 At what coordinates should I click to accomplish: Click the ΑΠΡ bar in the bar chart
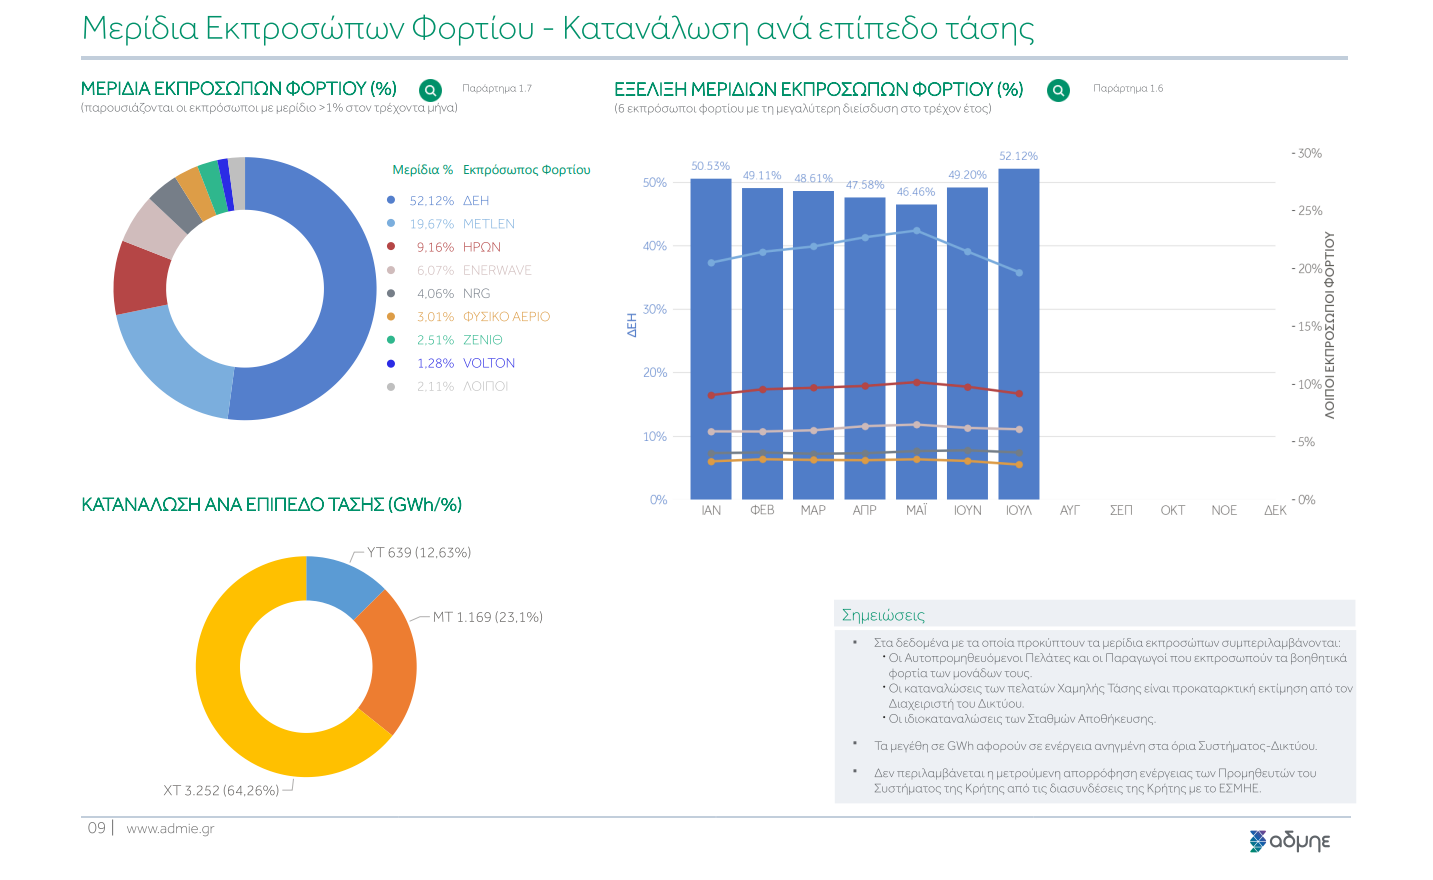click(x=865, y=348)
